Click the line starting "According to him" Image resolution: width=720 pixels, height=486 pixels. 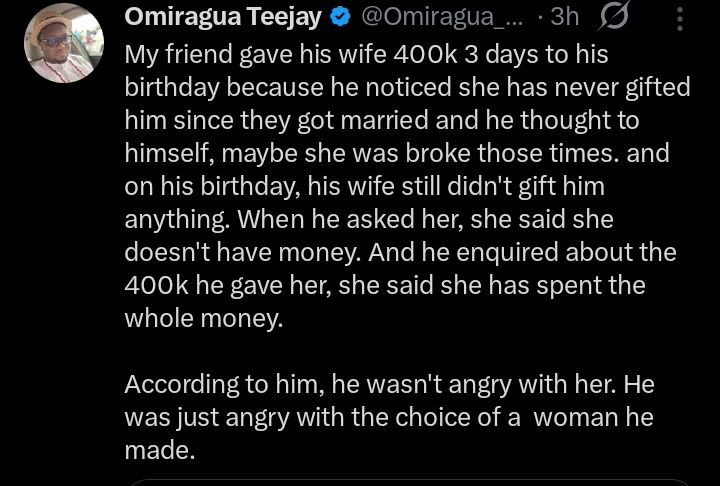click(389, 384)
